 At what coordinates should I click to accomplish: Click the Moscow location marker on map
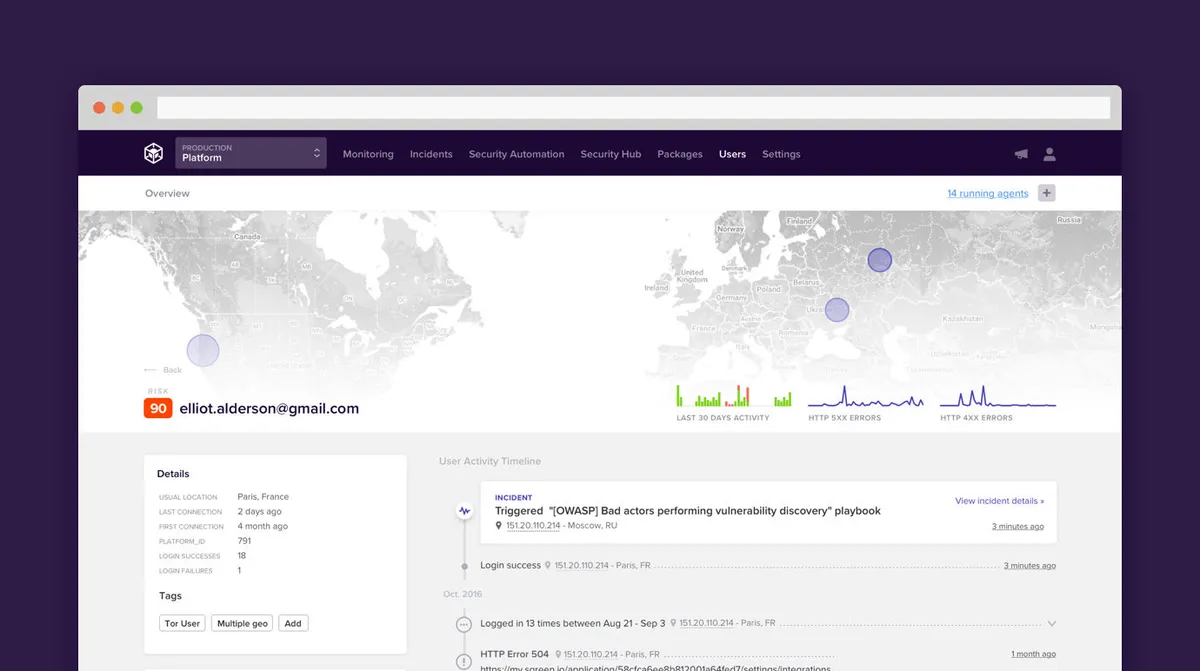[879, 260]
